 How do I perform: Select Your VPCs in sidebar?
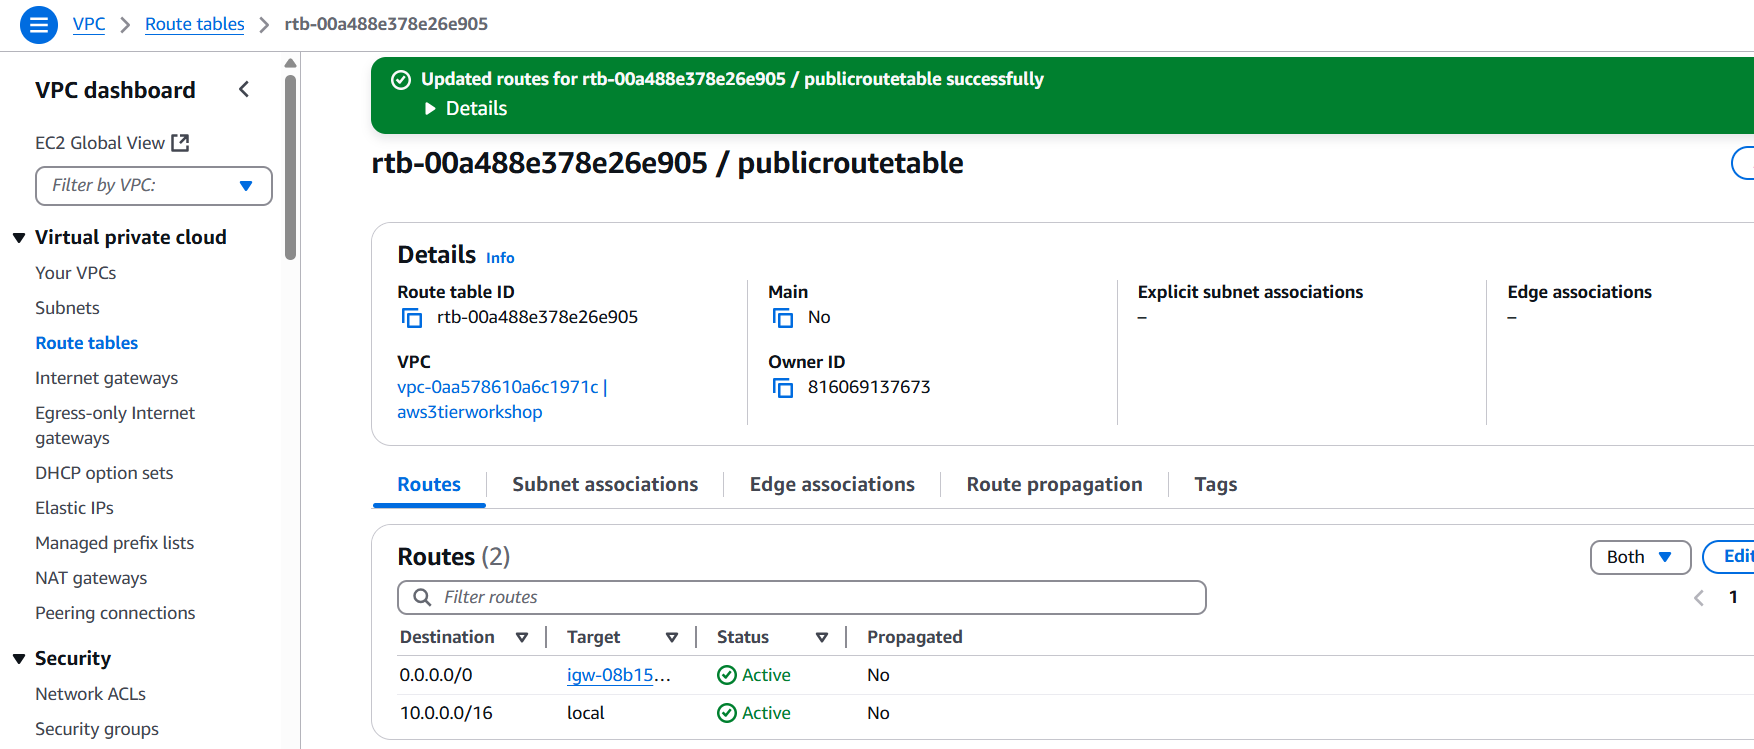tap(76, 273)
